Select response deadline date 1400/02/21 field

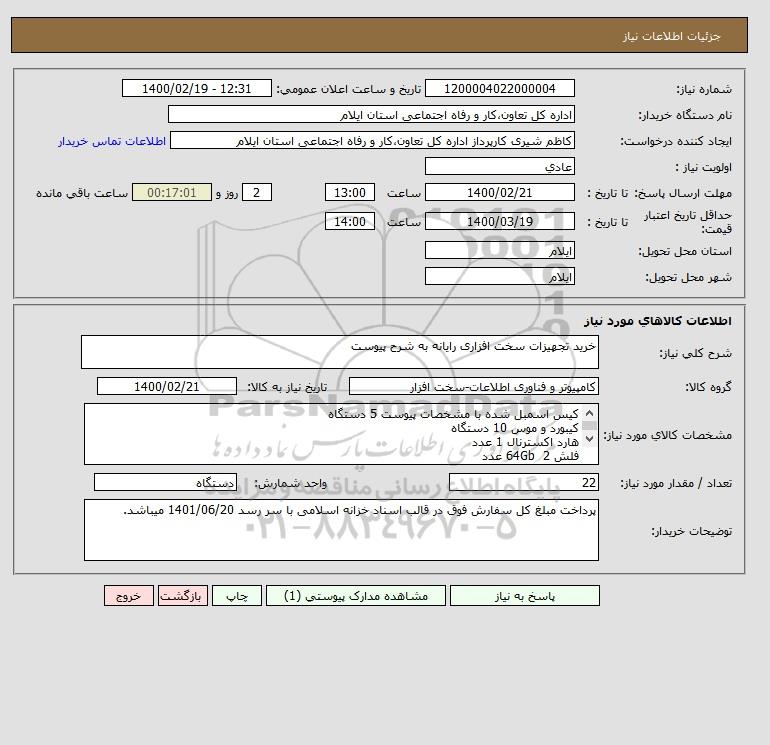pyautogui.click(x=499, y=193)
